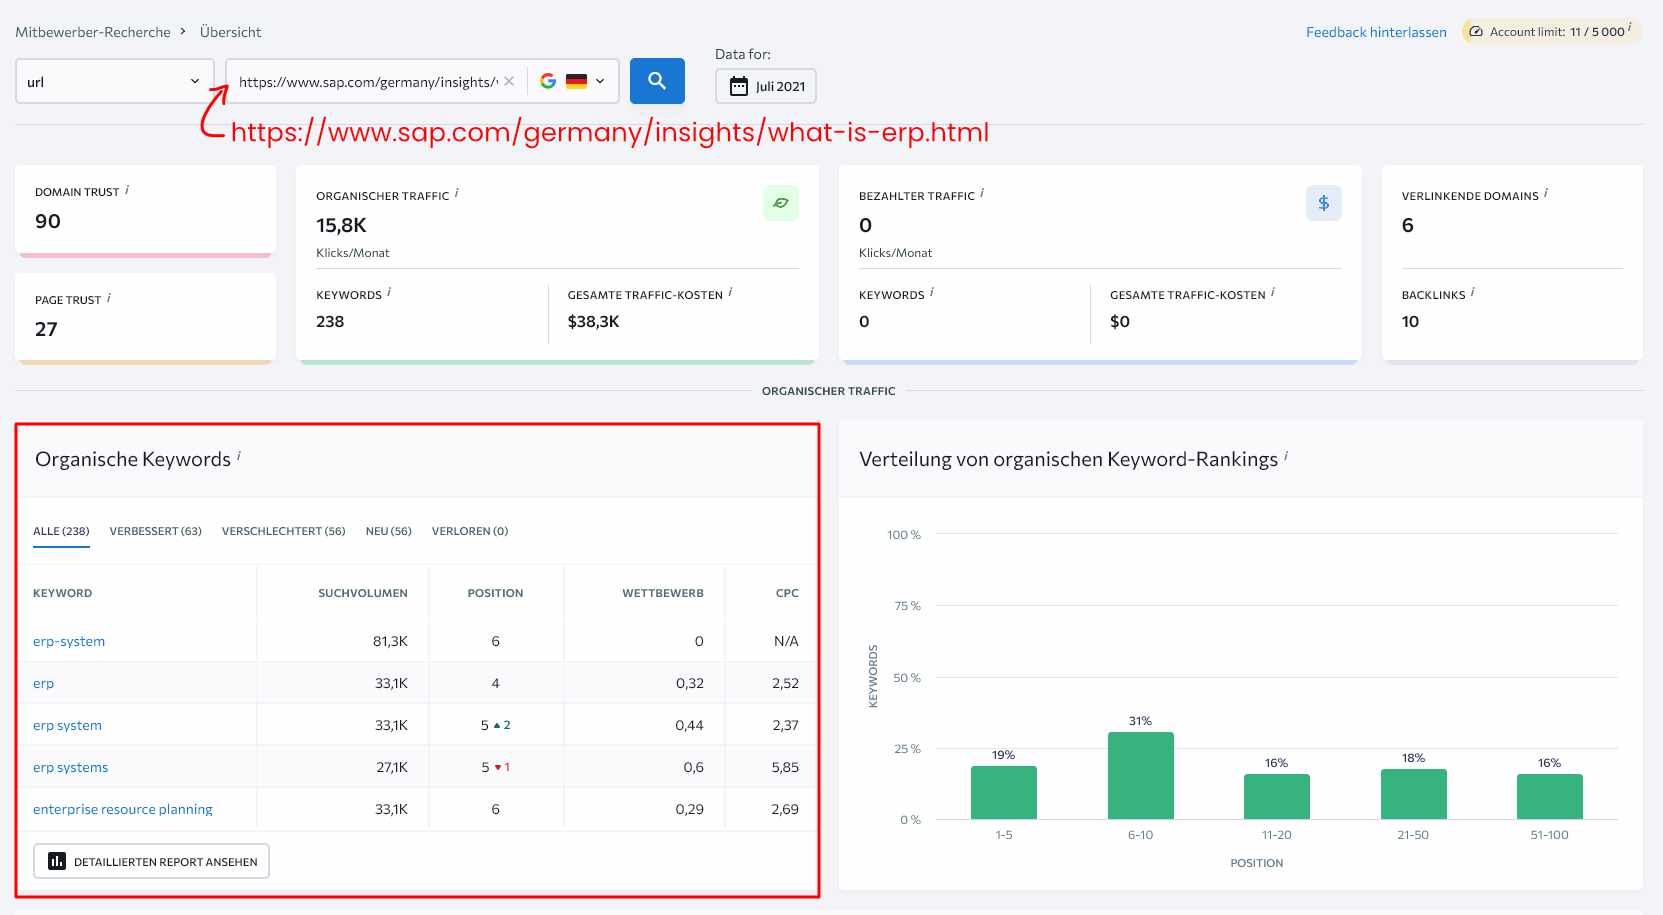
Task: Click the Page Trust value 27
Action: tap(46, 329)
